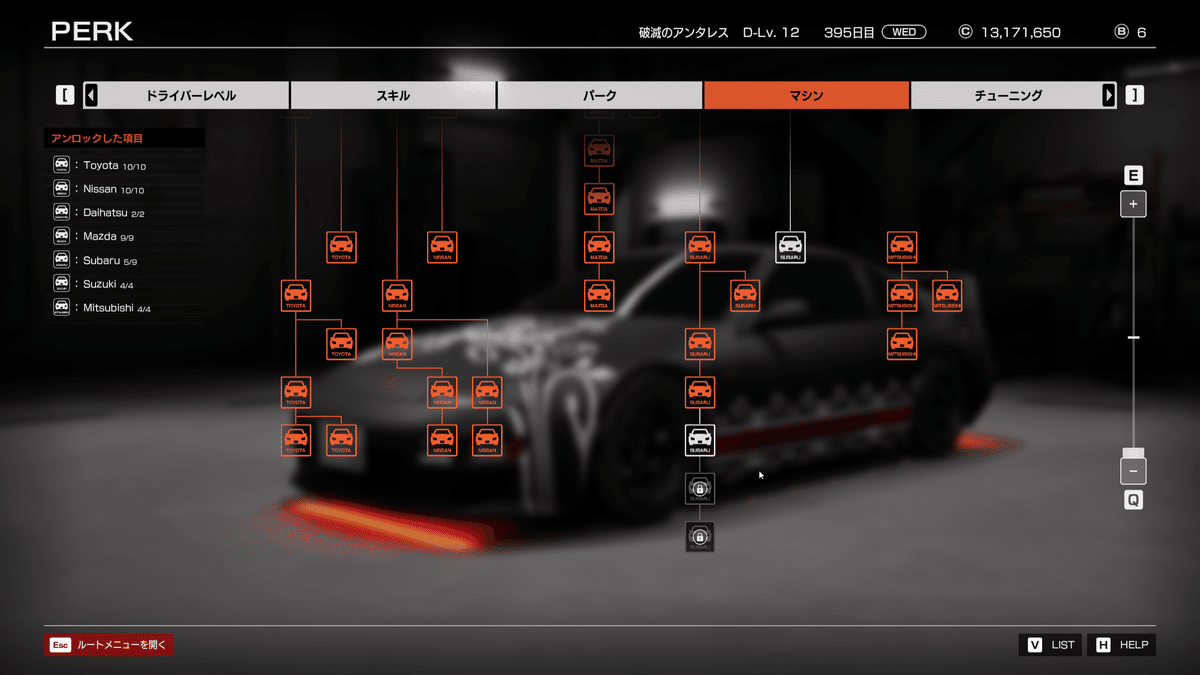
Task: Switch to the ドライバーレベル tab
Action: click(191, 95)
